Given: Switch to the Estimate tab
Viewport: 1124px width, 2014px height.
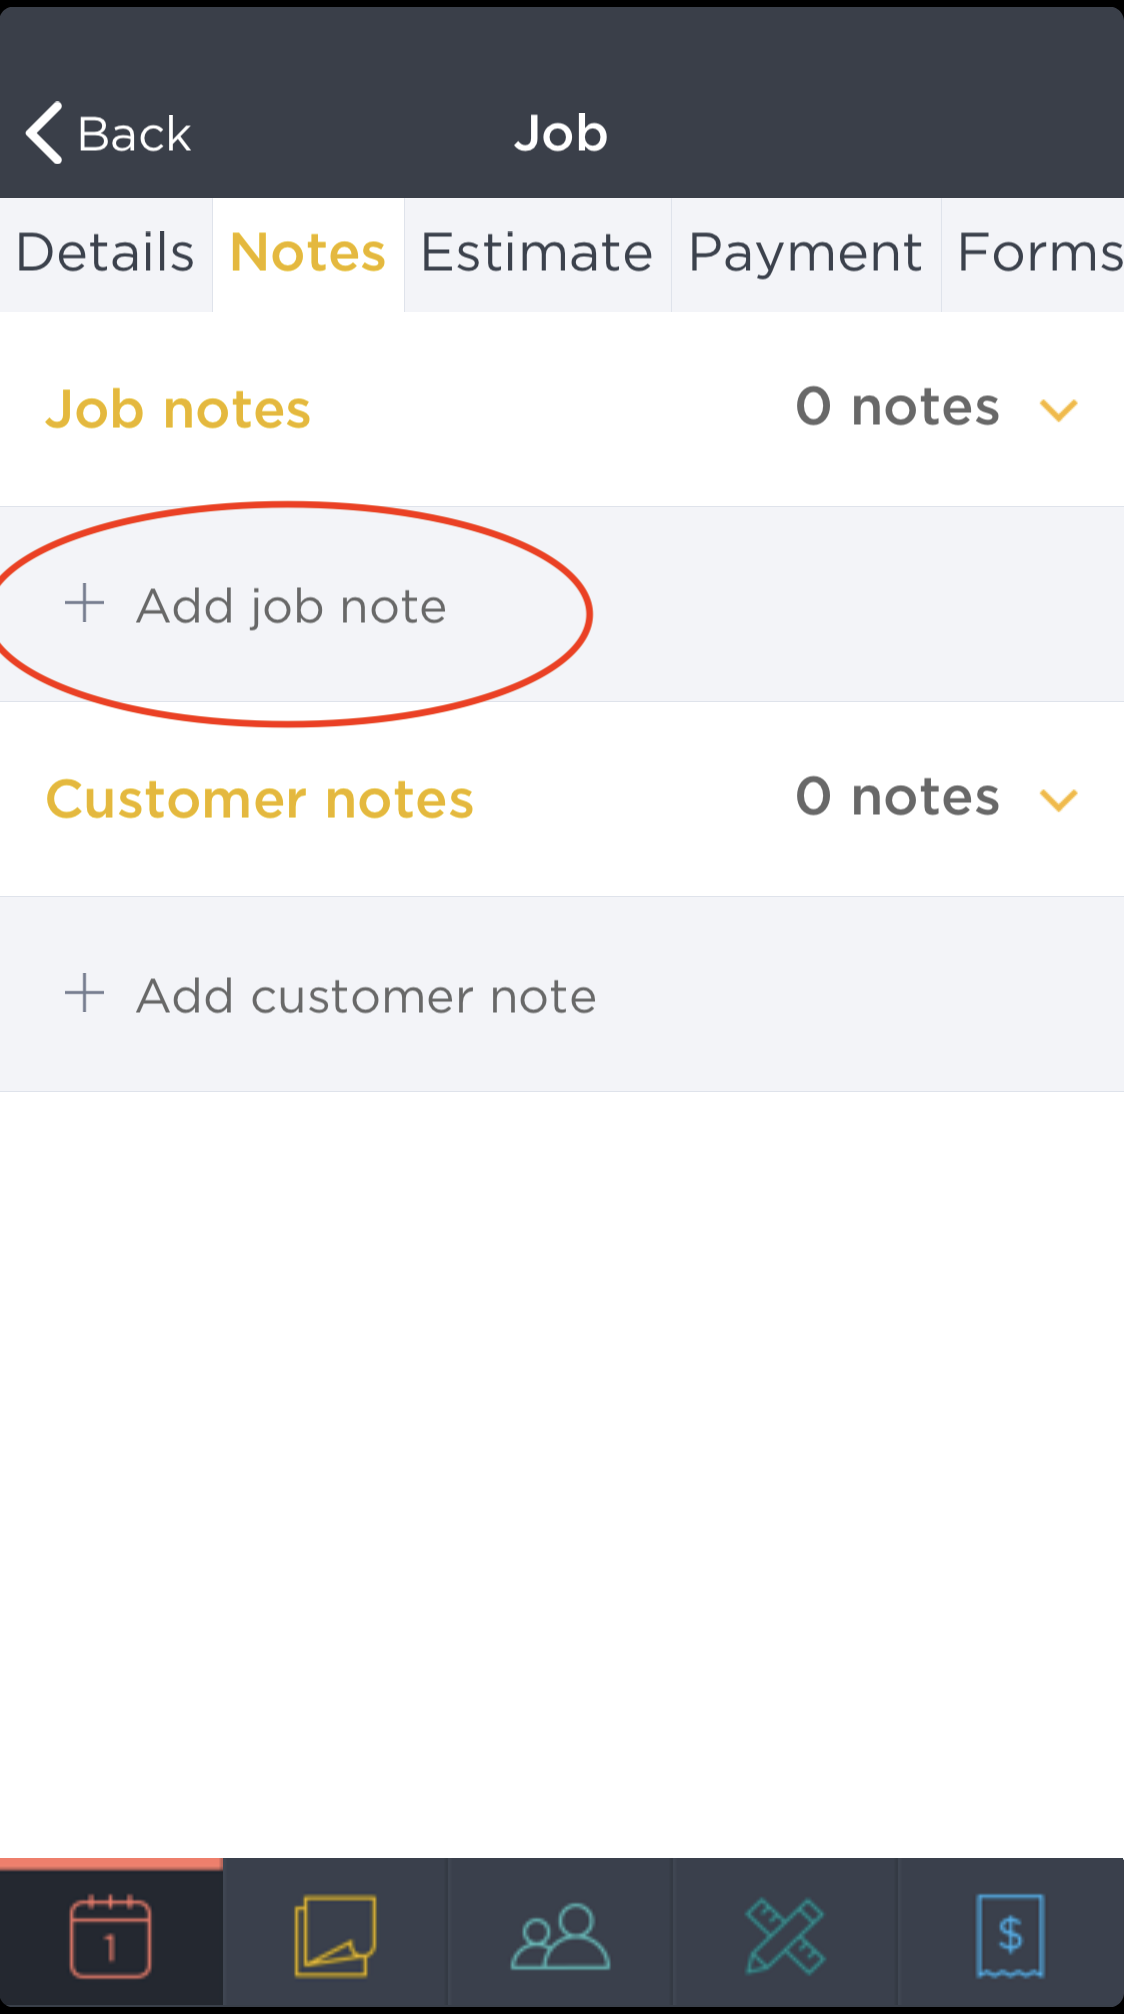Looking at the screenshot, I should click(537, 254).
